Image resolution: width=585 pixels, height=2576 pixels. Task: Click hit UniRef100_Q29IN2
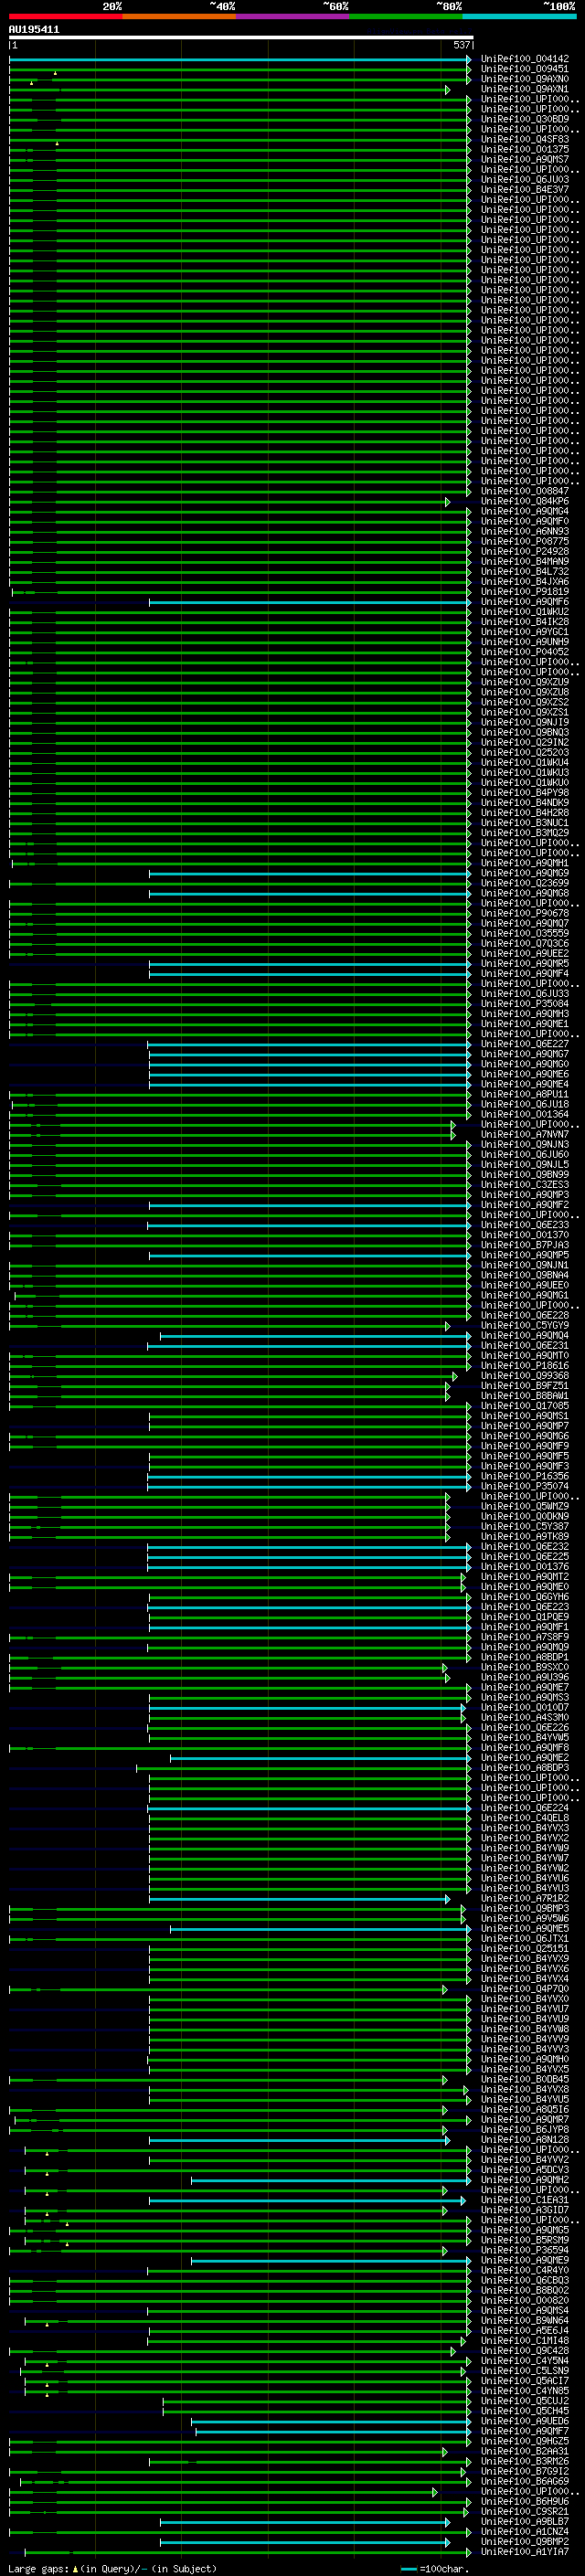[525, 742]
